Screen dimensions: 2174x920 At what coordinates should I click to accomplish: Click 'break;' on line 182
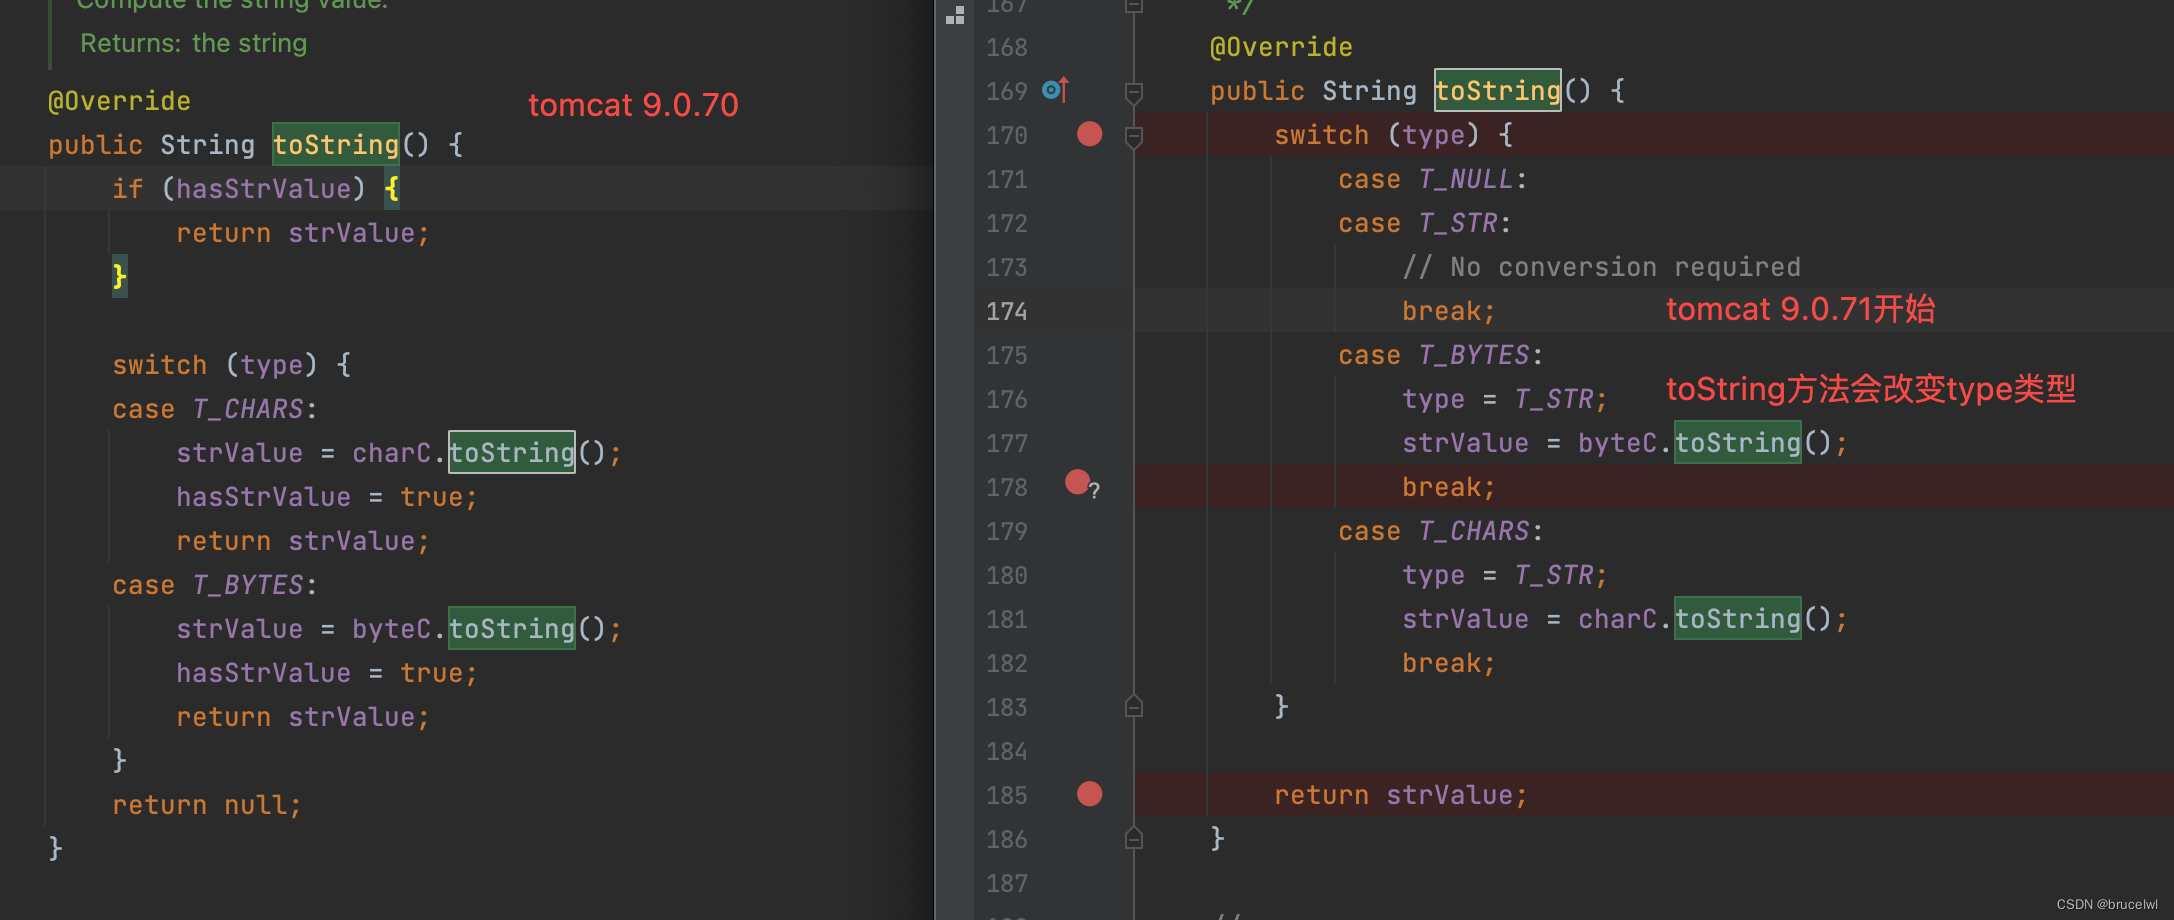1448,663
